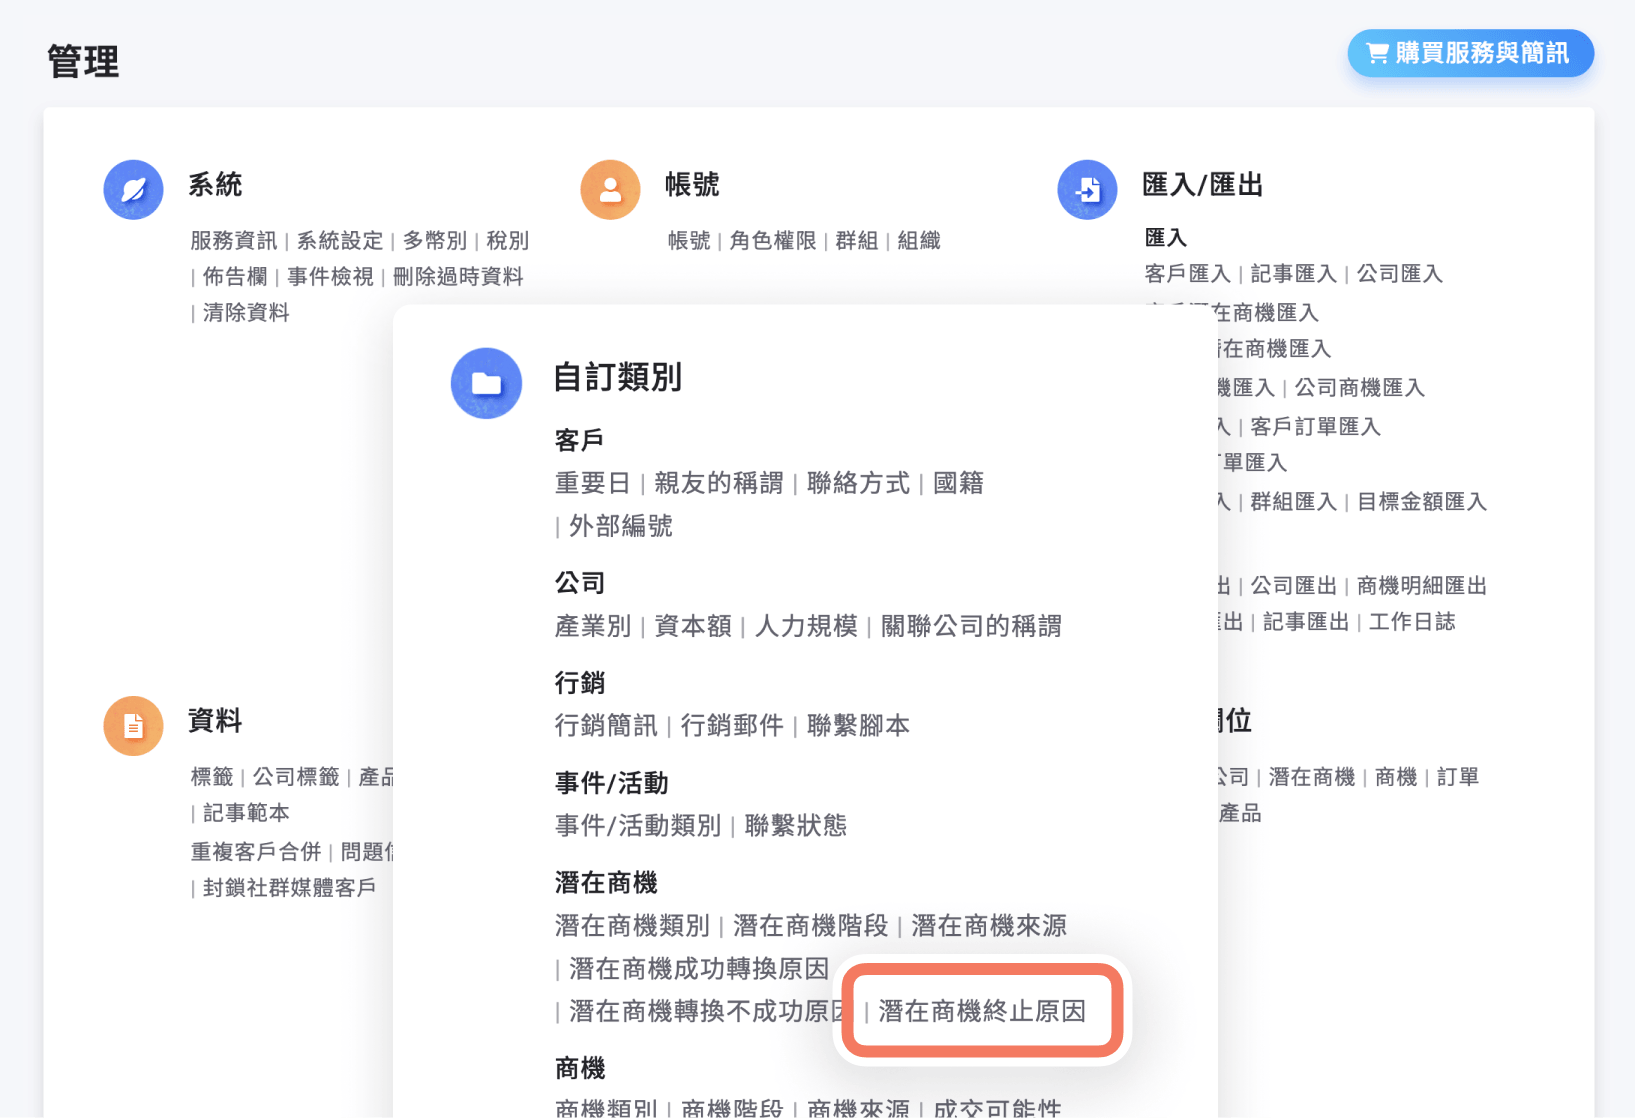Viewport: 1635px width, 1118px height.
Task: Open 刪除過時資料 link
Action: click(x=458, y=277)
